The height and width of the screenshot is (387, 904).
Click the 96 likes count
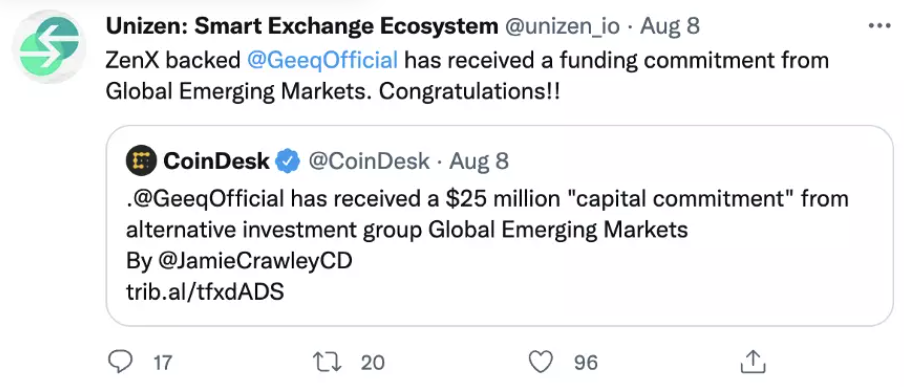coord(586,362)
